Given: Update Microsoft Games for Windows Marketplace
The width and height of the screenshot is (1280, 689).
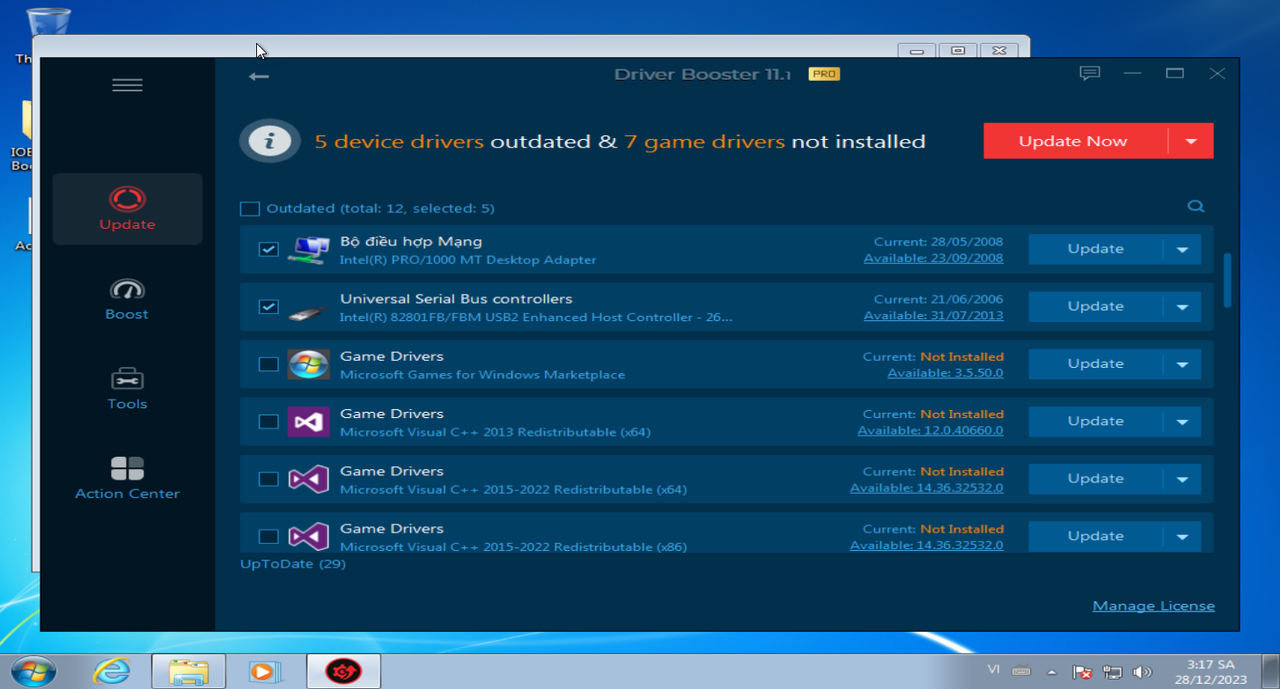Looking at the screenshot, I should (x=1095, y=364).
